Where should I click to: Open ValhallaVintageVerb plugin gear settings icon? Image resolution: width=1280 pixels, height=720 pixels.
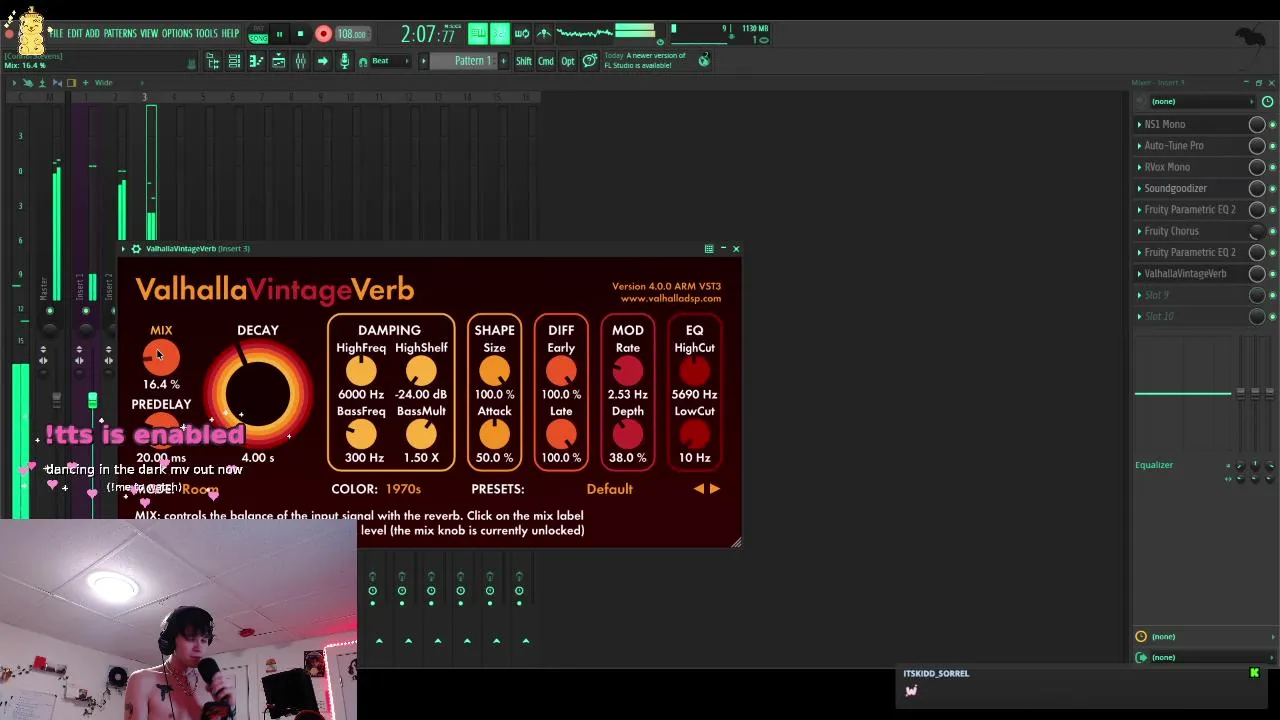point(136,249)
